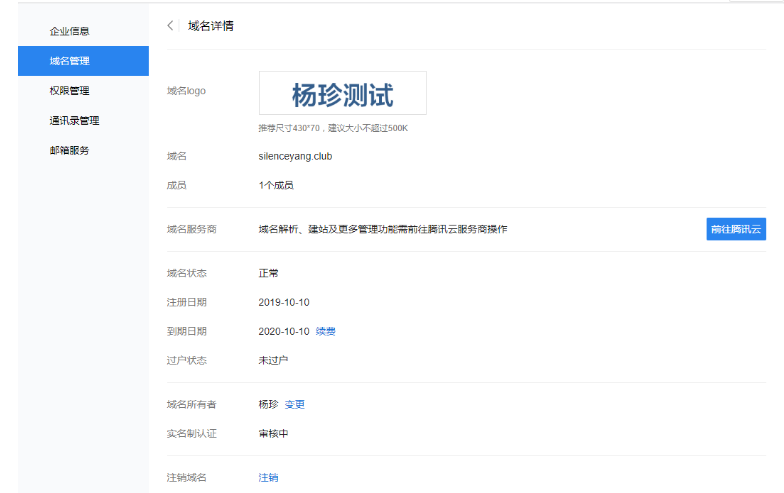Click the 域名详情 page title

211,25
